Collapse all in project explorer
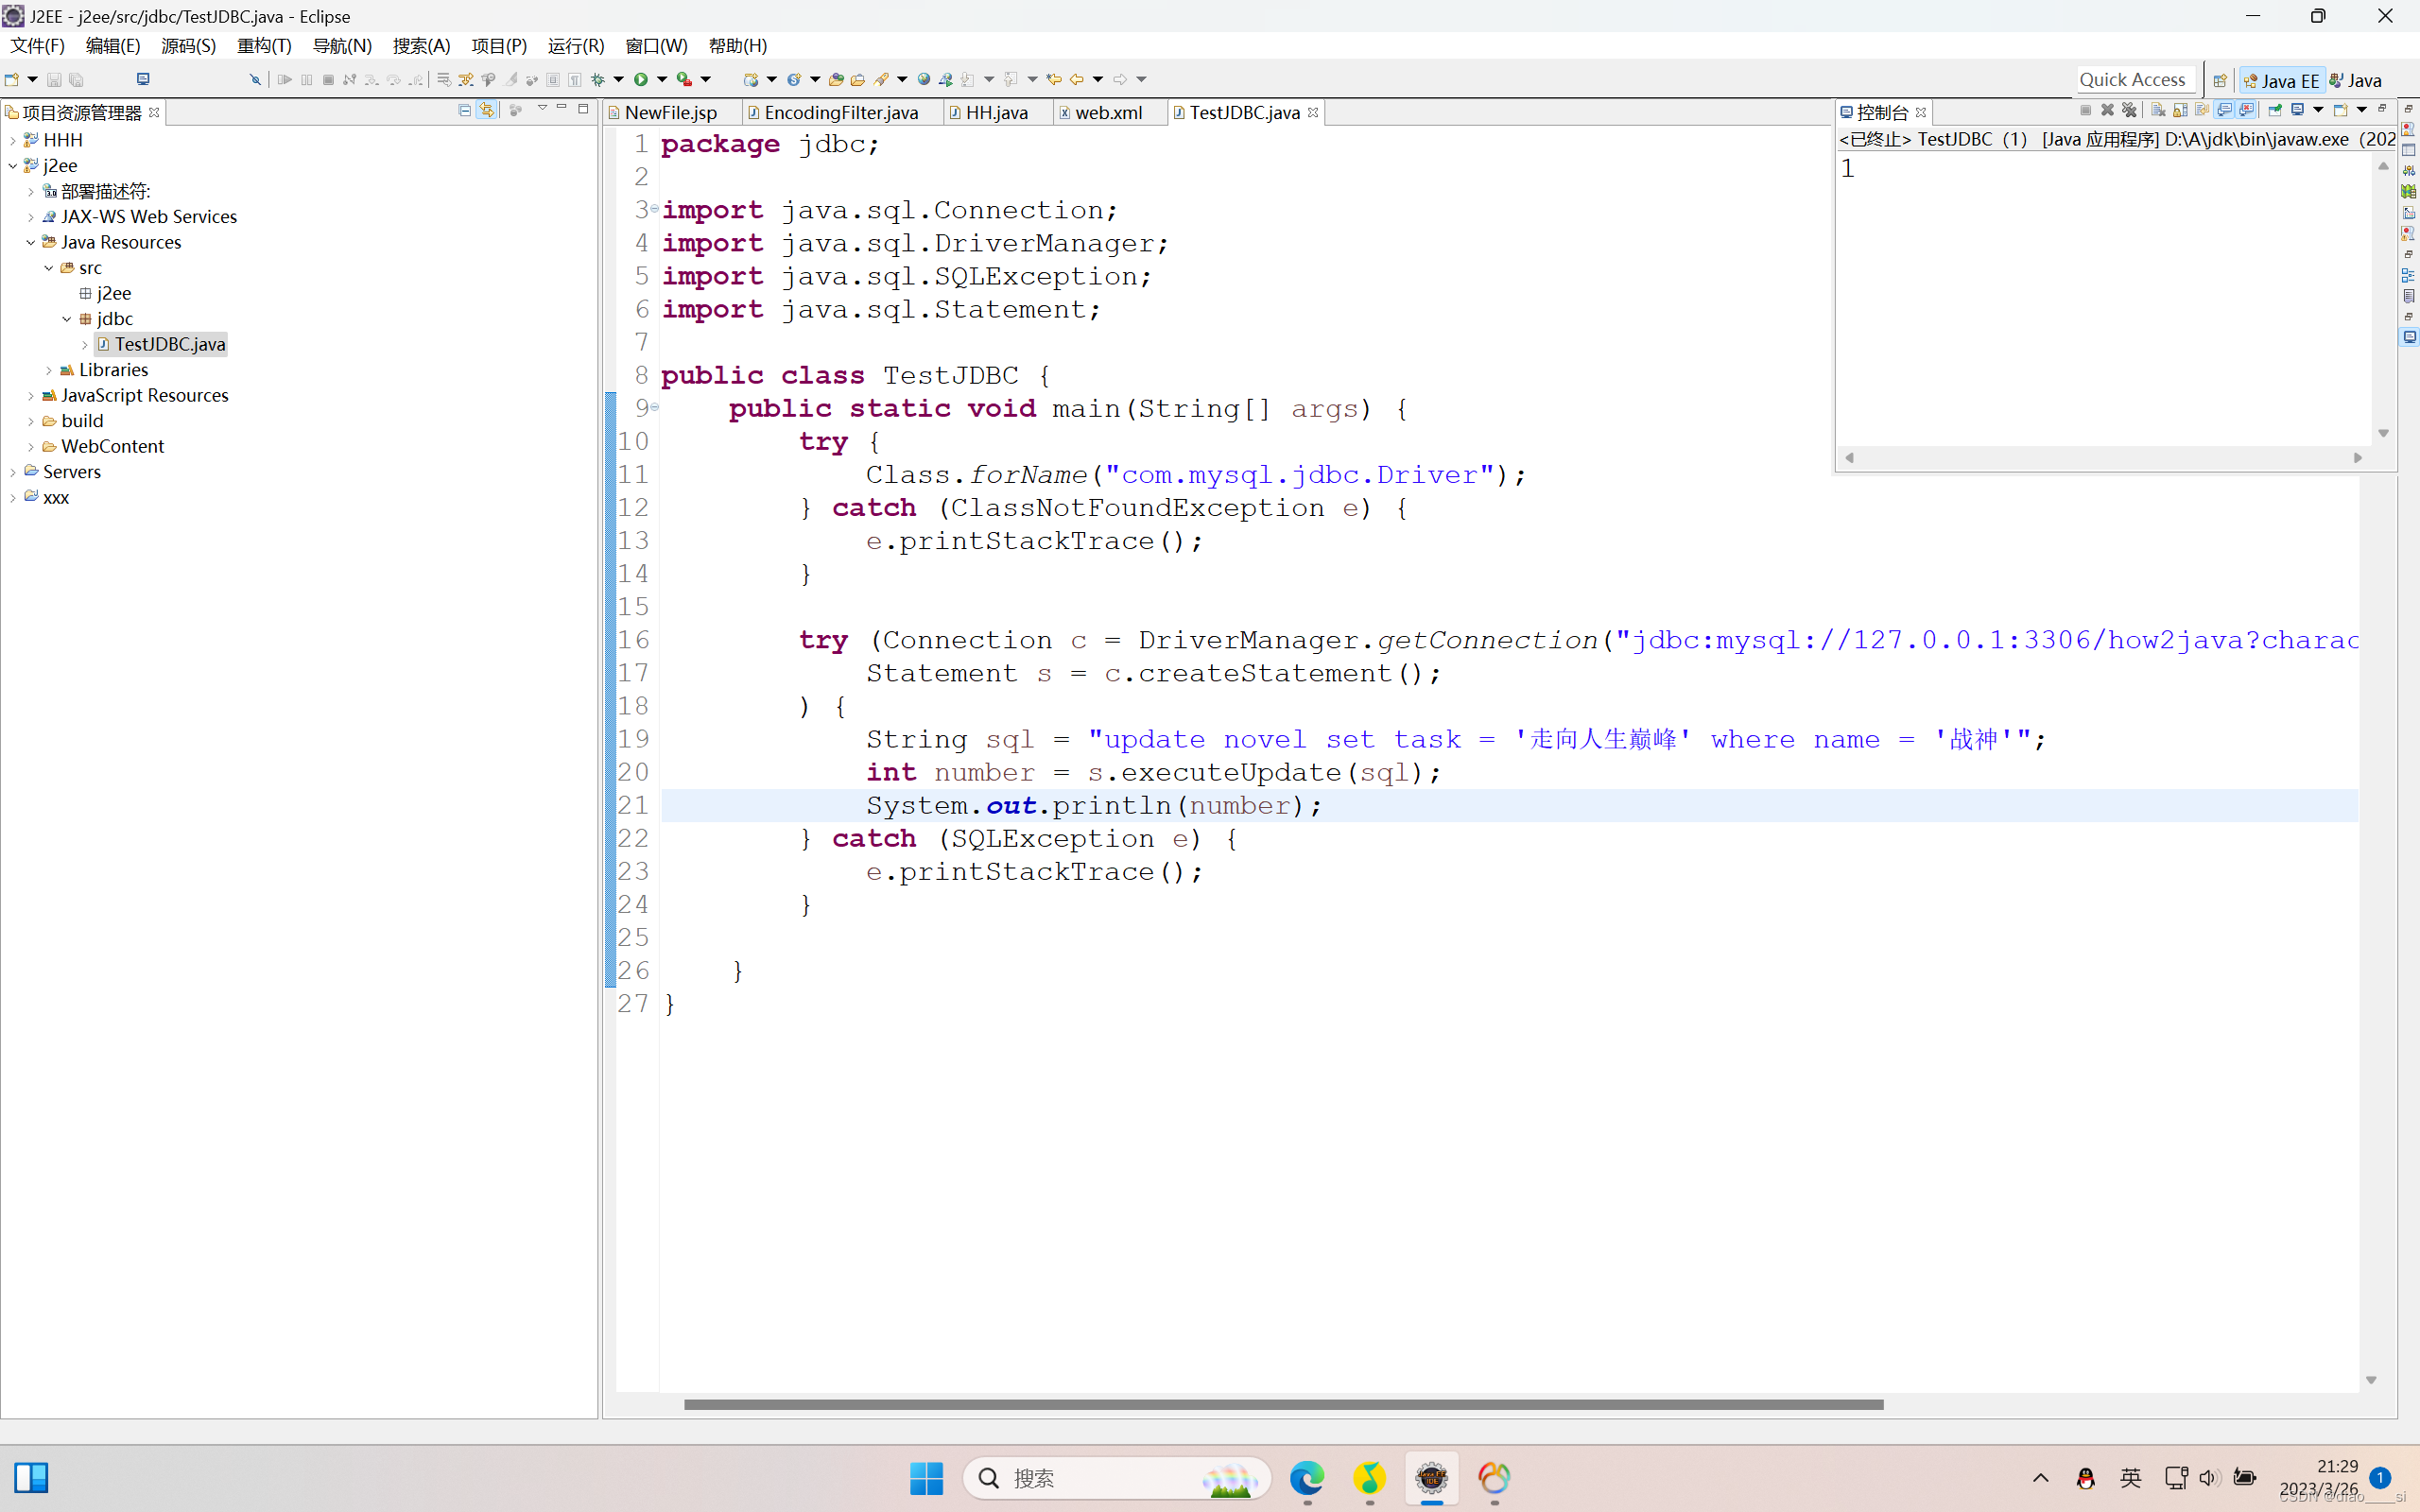 point(464,110)
